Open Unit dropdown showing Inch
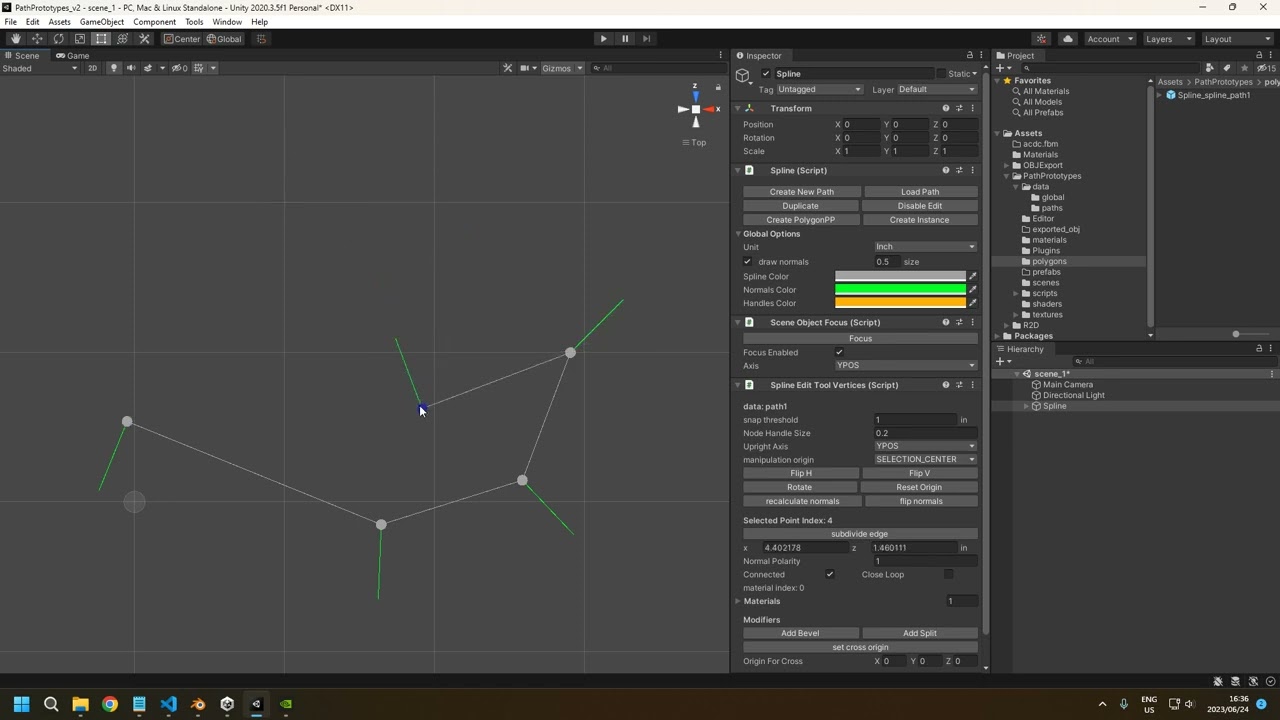The height and width of the screenshot is (720, 1280). [925, 247]
